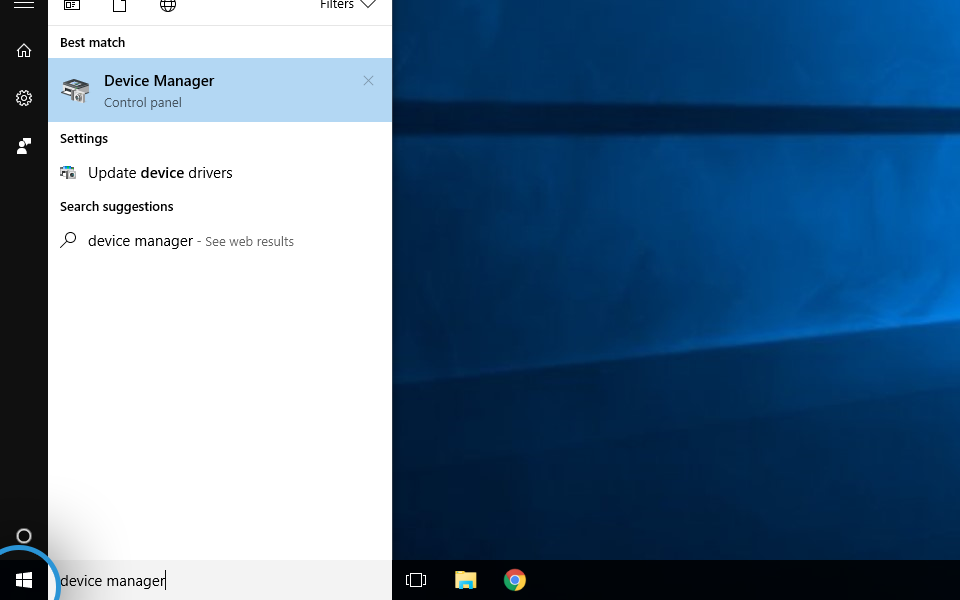Click the Best match heading
The width and height of the screenshot is (960, 600).
[92, 42]
